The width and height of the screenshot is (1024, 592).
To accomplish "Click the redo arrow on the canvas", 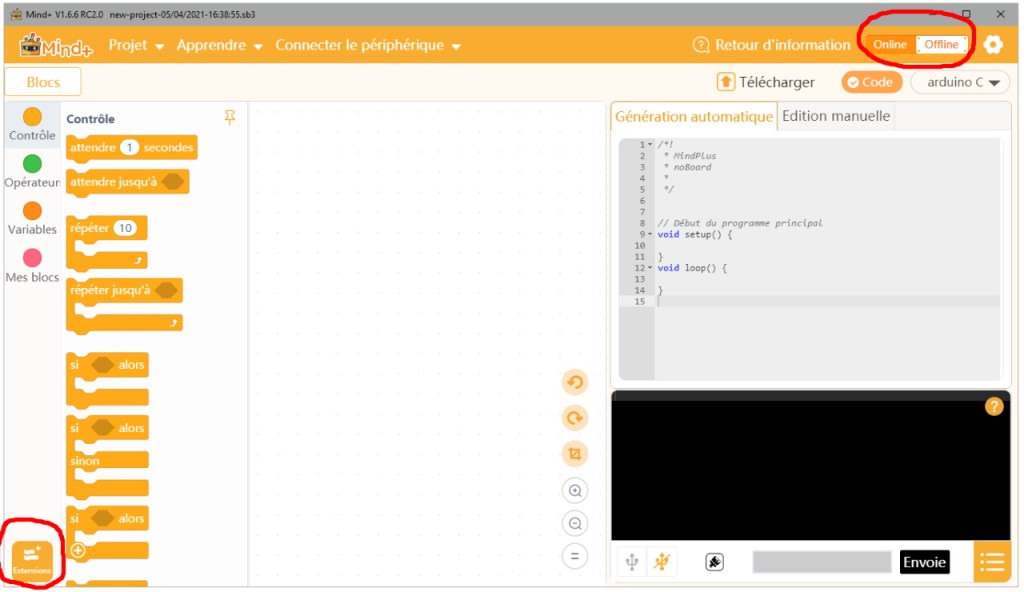I will 574,419.
